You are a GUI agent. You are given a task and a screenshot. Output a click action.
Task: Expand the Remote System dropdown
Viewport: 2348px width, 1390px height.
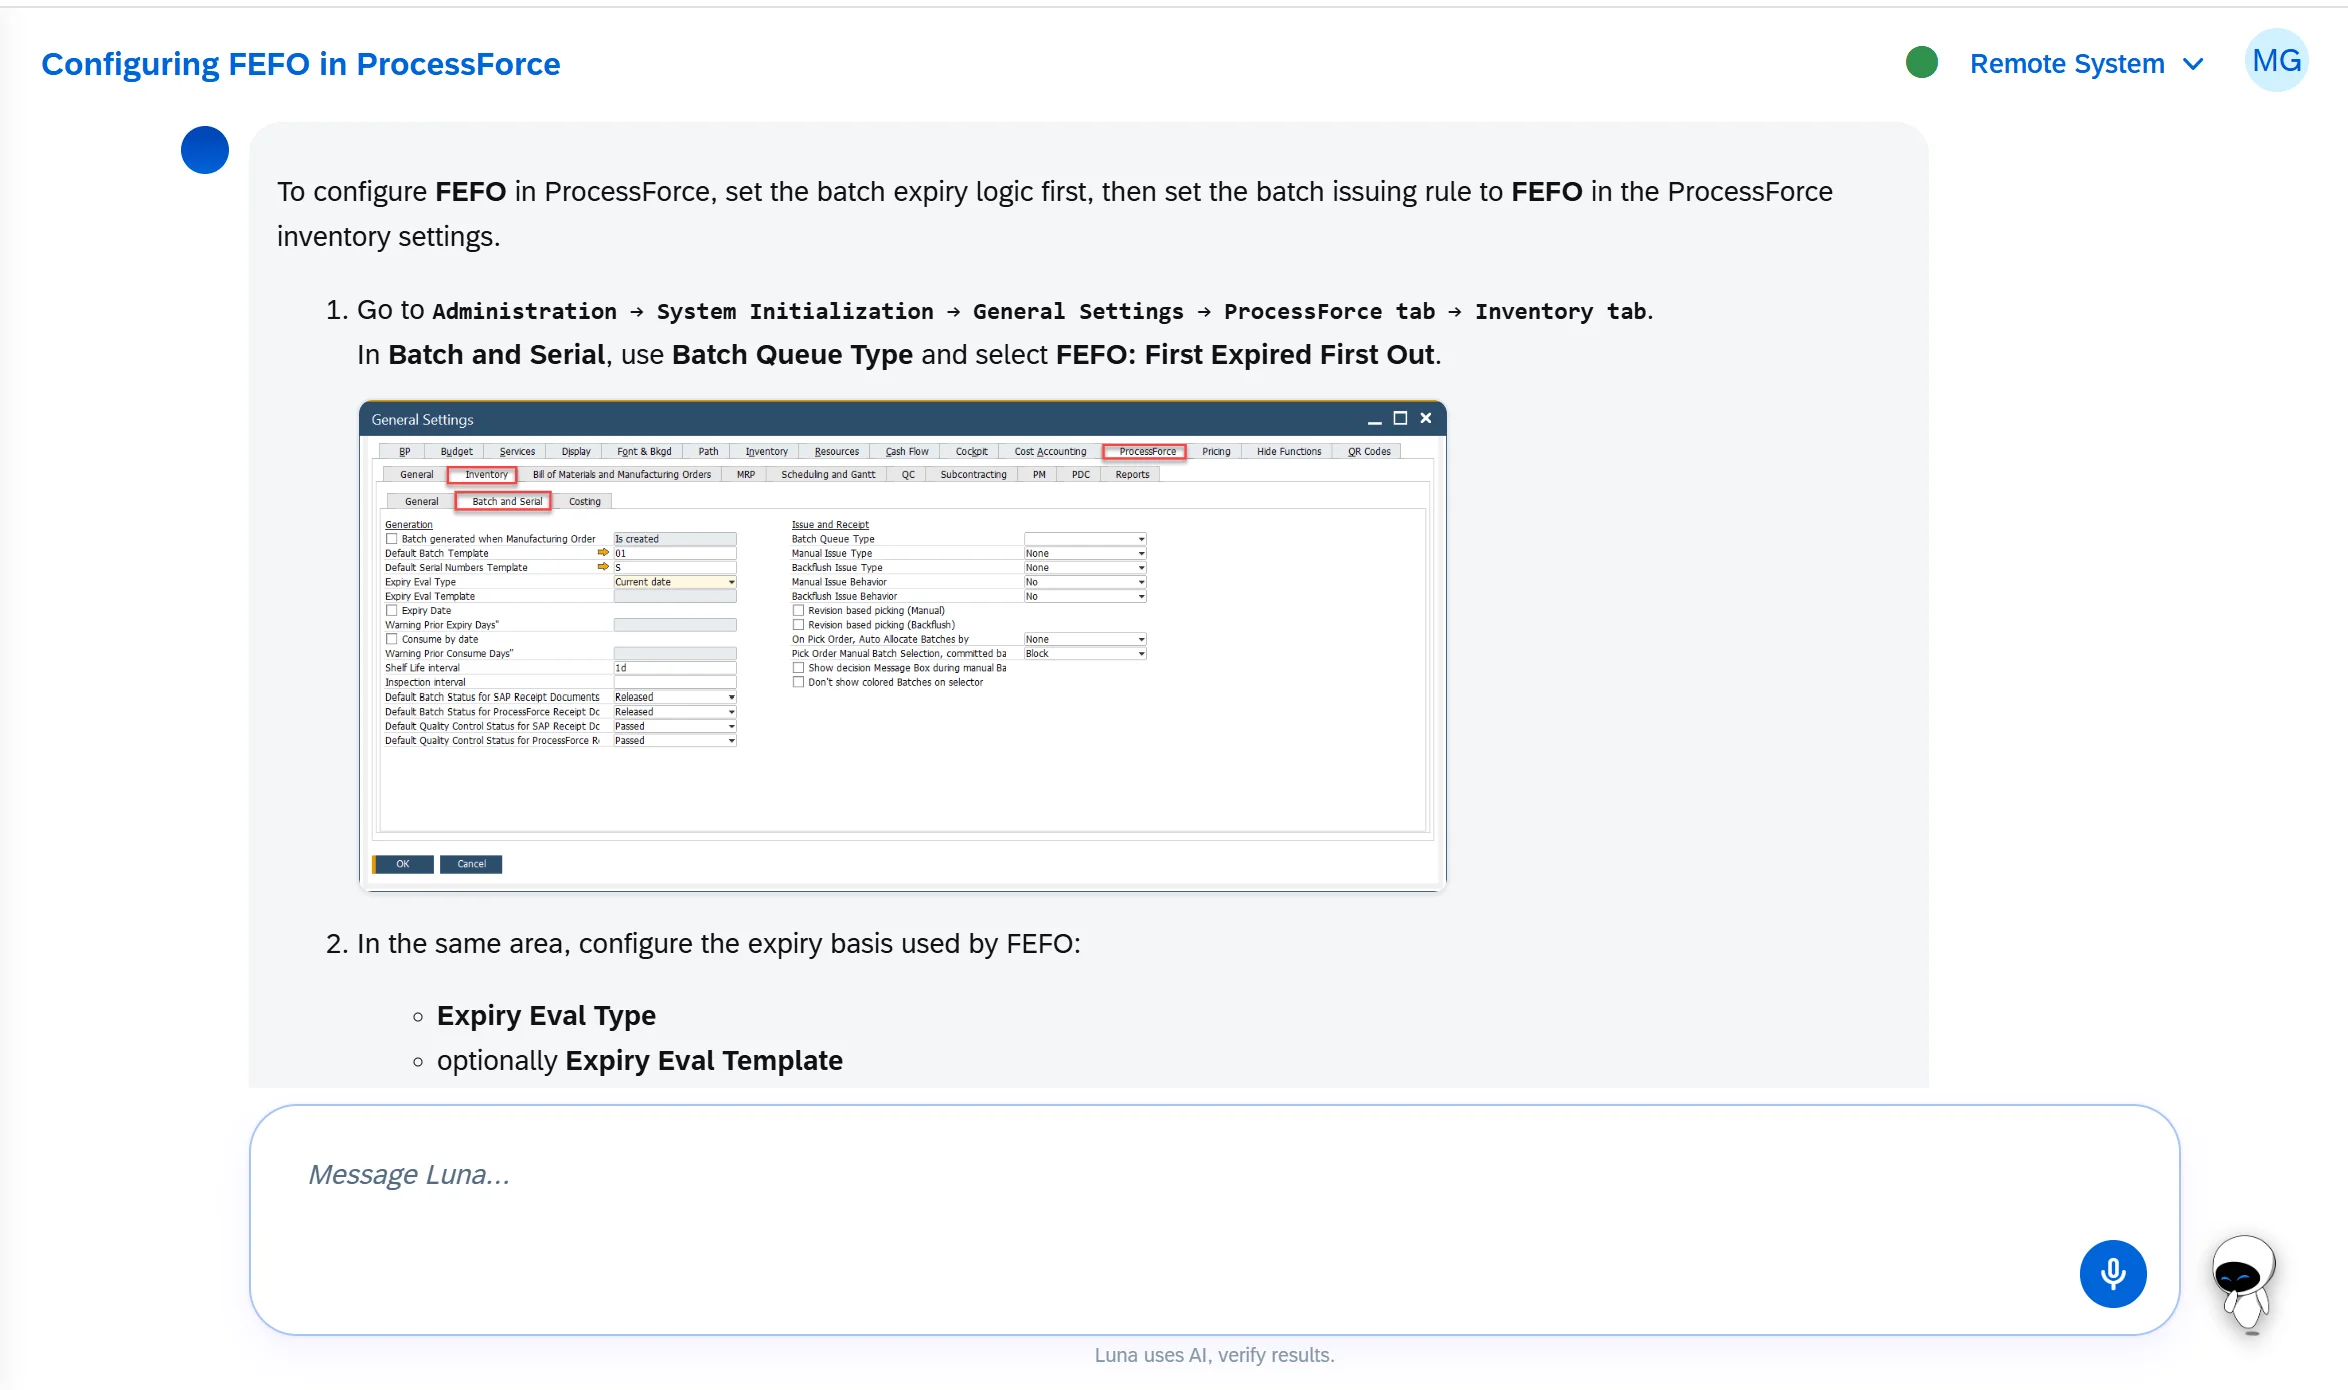tap(2086, 64)
